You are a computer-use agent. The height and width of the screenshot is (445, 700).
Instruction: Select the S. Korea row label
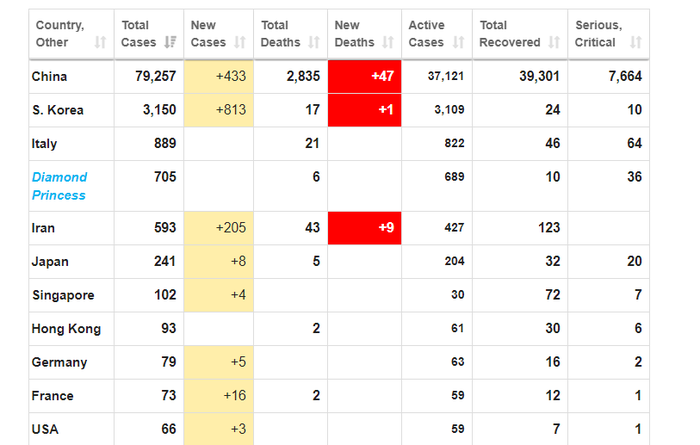point(58,110)
